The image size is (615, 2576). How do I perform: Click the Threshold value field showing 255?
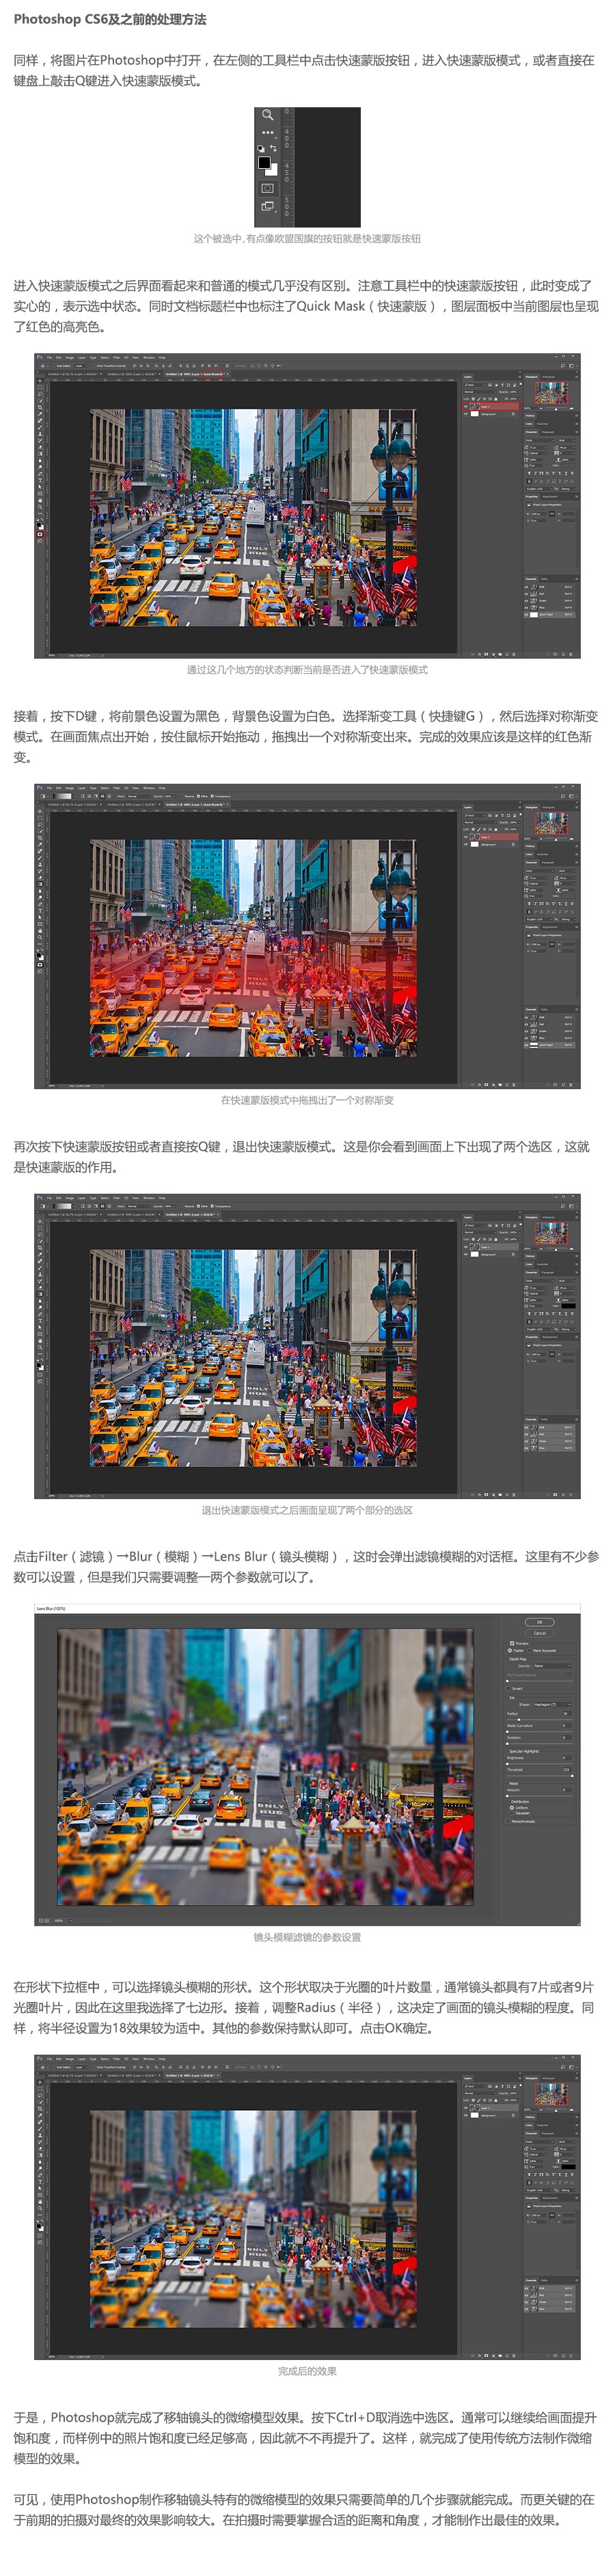coord(567,1770)
